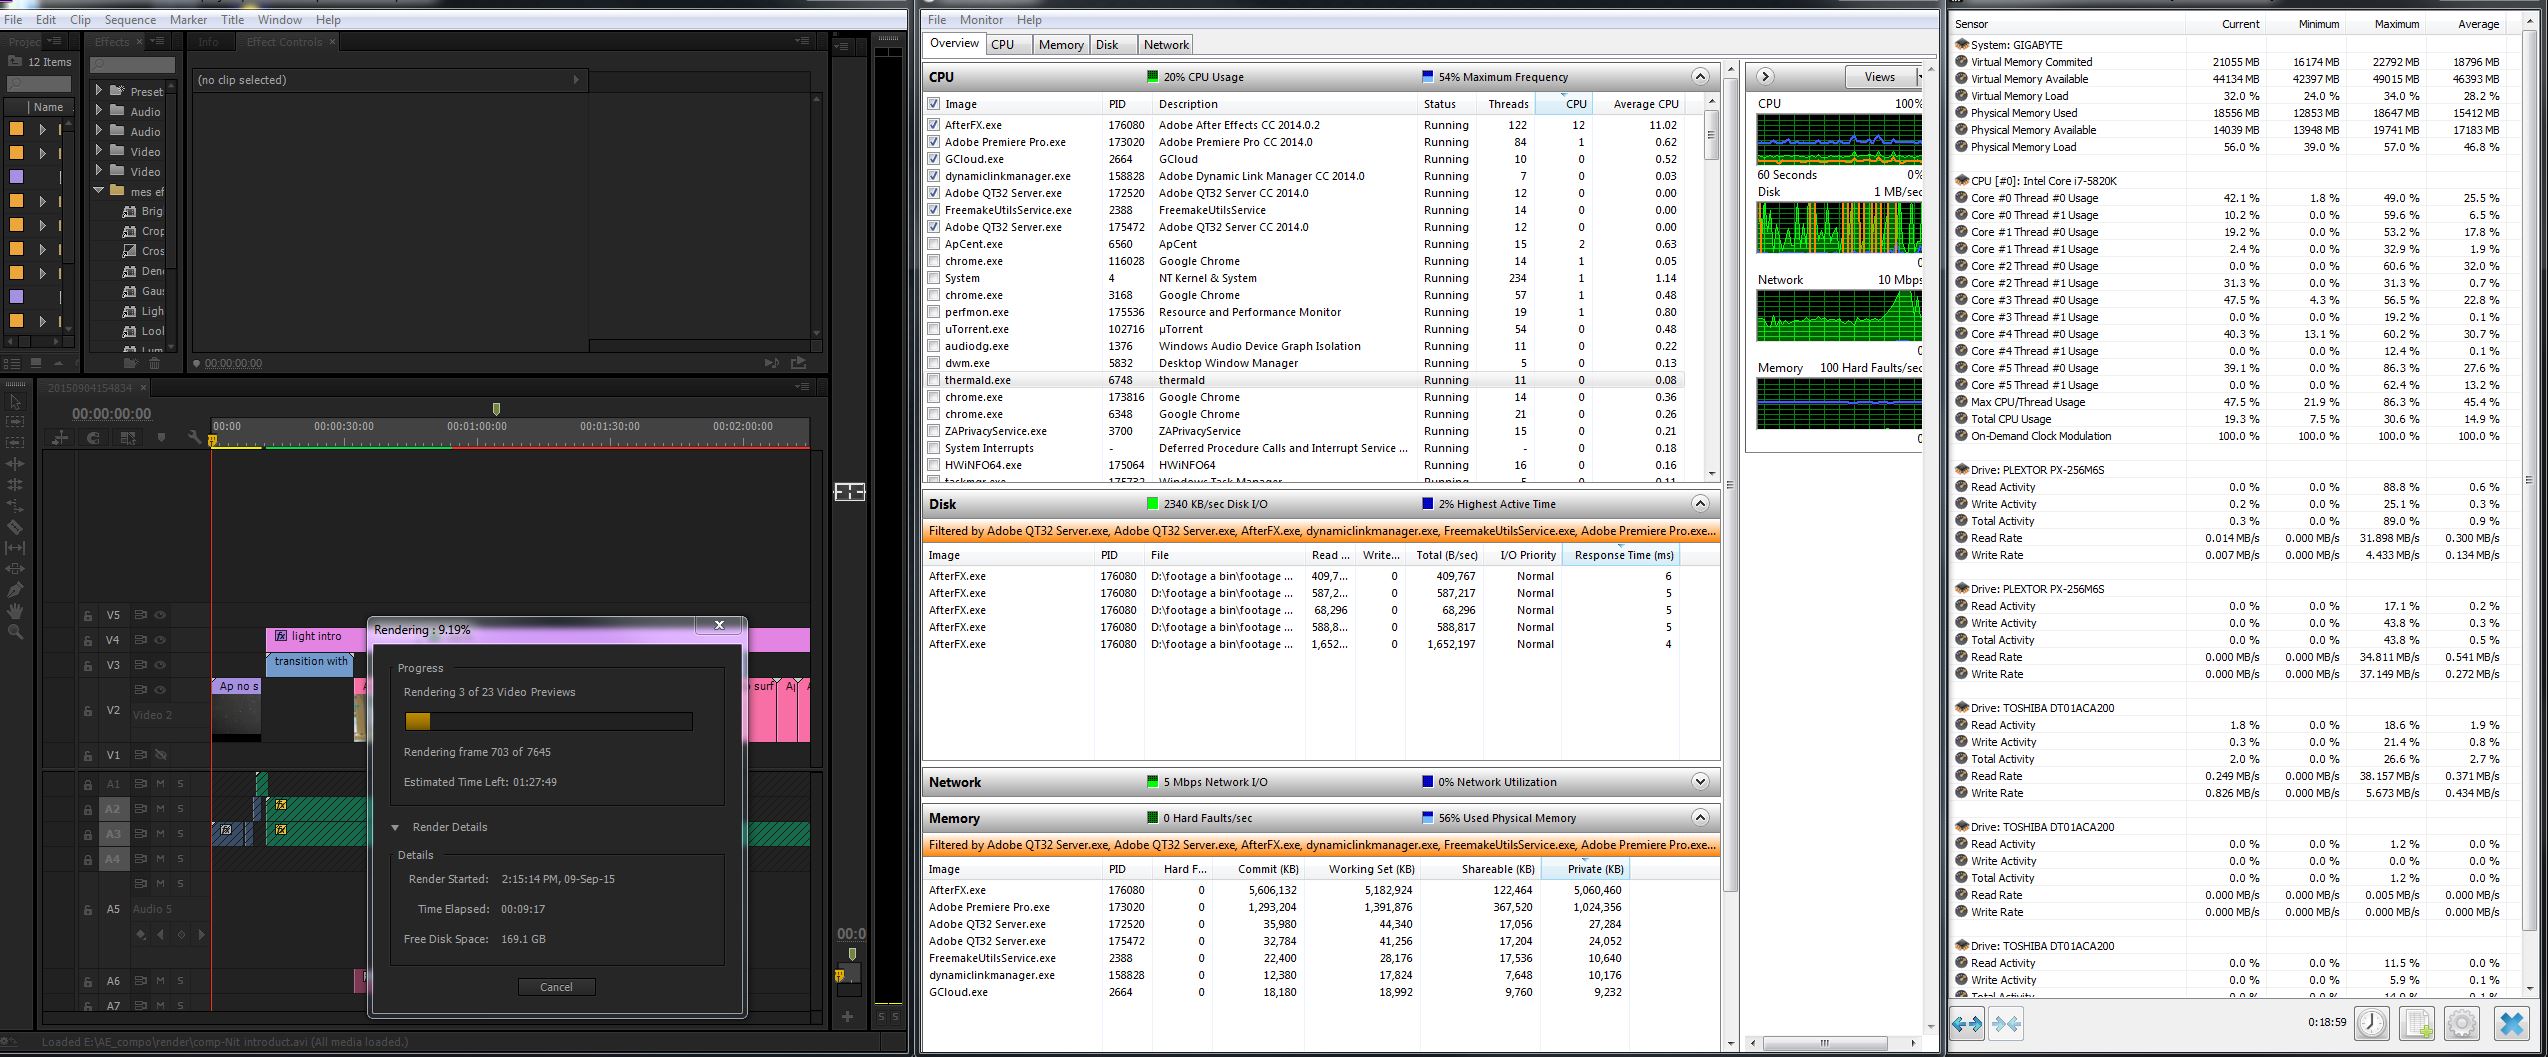2548x1057 pixels.
Task: Toggle timeline Snap magnet icon
Action: click(x=94, y=438)
